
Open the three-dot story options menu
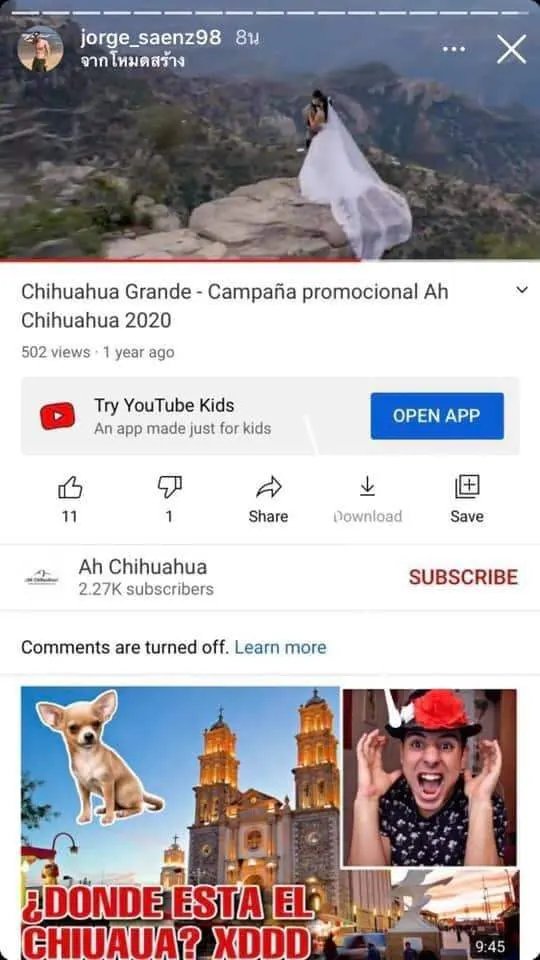pyautogui.click(x=454, y=49)
